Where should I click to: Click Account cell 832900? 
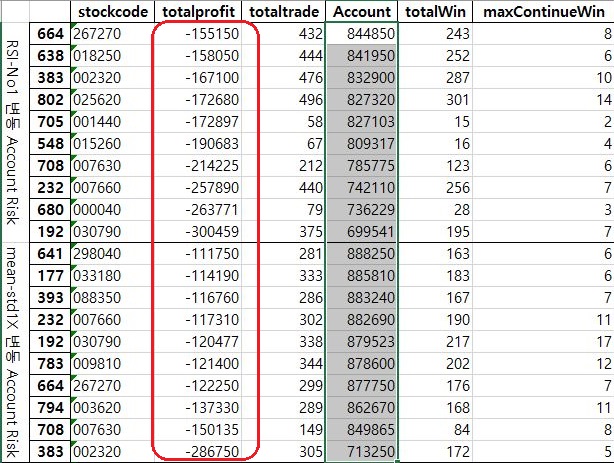click(362, 78)
